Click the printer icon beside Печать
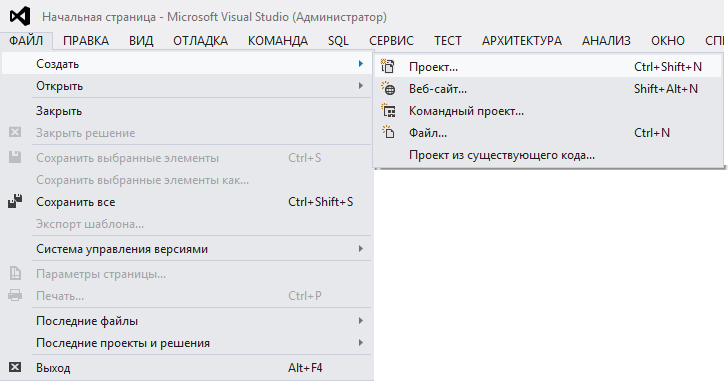 click(15, 296)
